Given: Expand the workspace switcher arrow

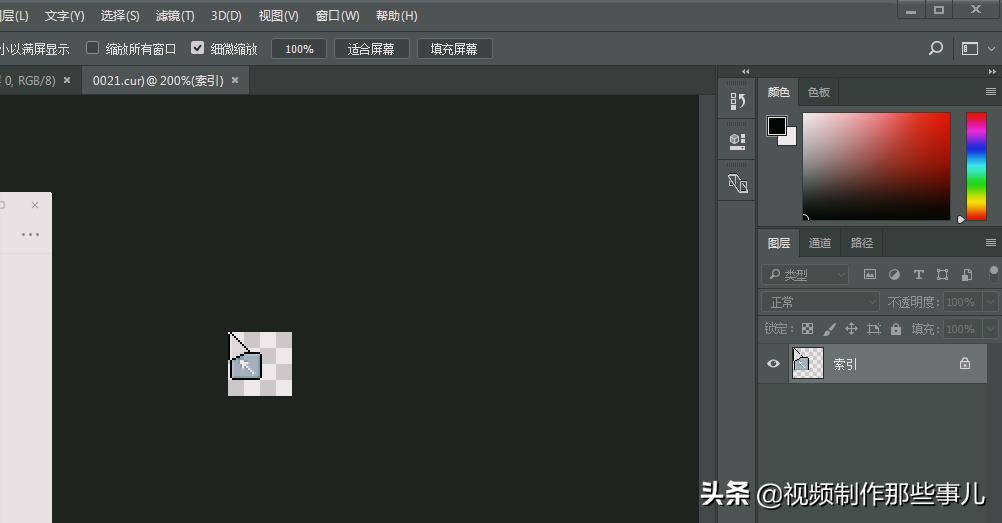Looking at the screenshot, I should pyautogui.click(x=991, y=49).
